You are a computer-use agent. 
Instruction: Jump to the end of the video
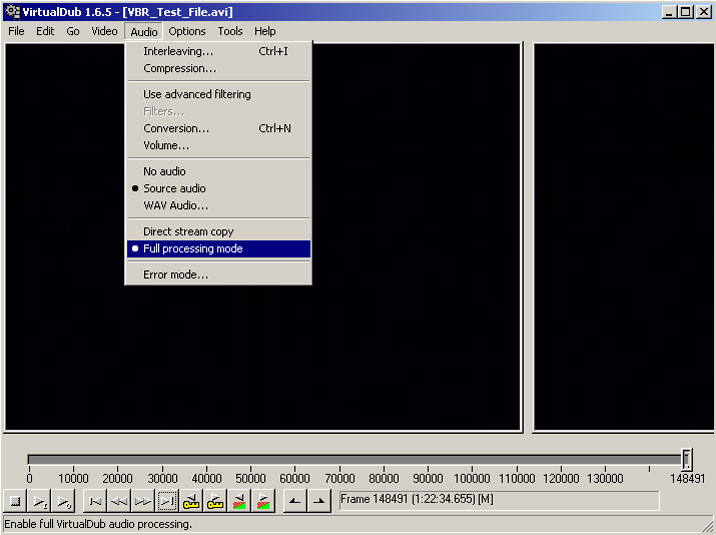click(x=167, y=501)
